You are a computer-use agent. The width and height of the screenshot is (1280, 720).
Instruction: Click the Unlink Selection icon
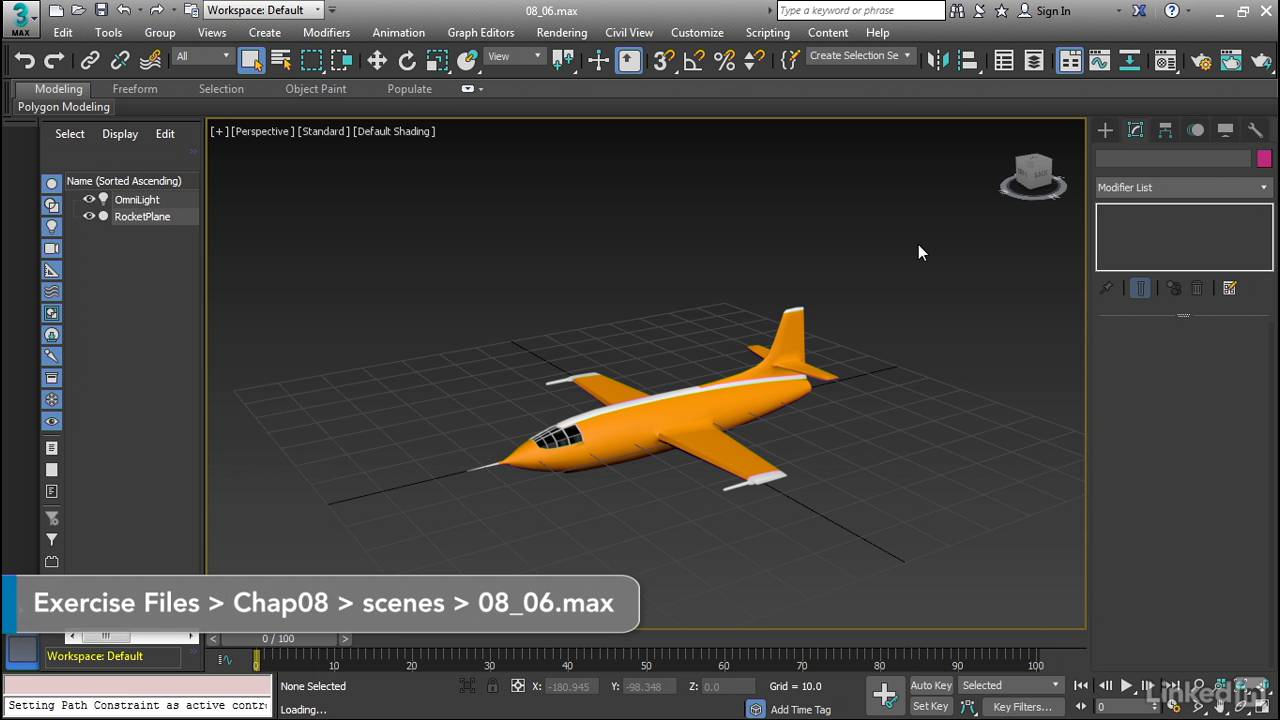pyautogui.click(x=120, y=61)
